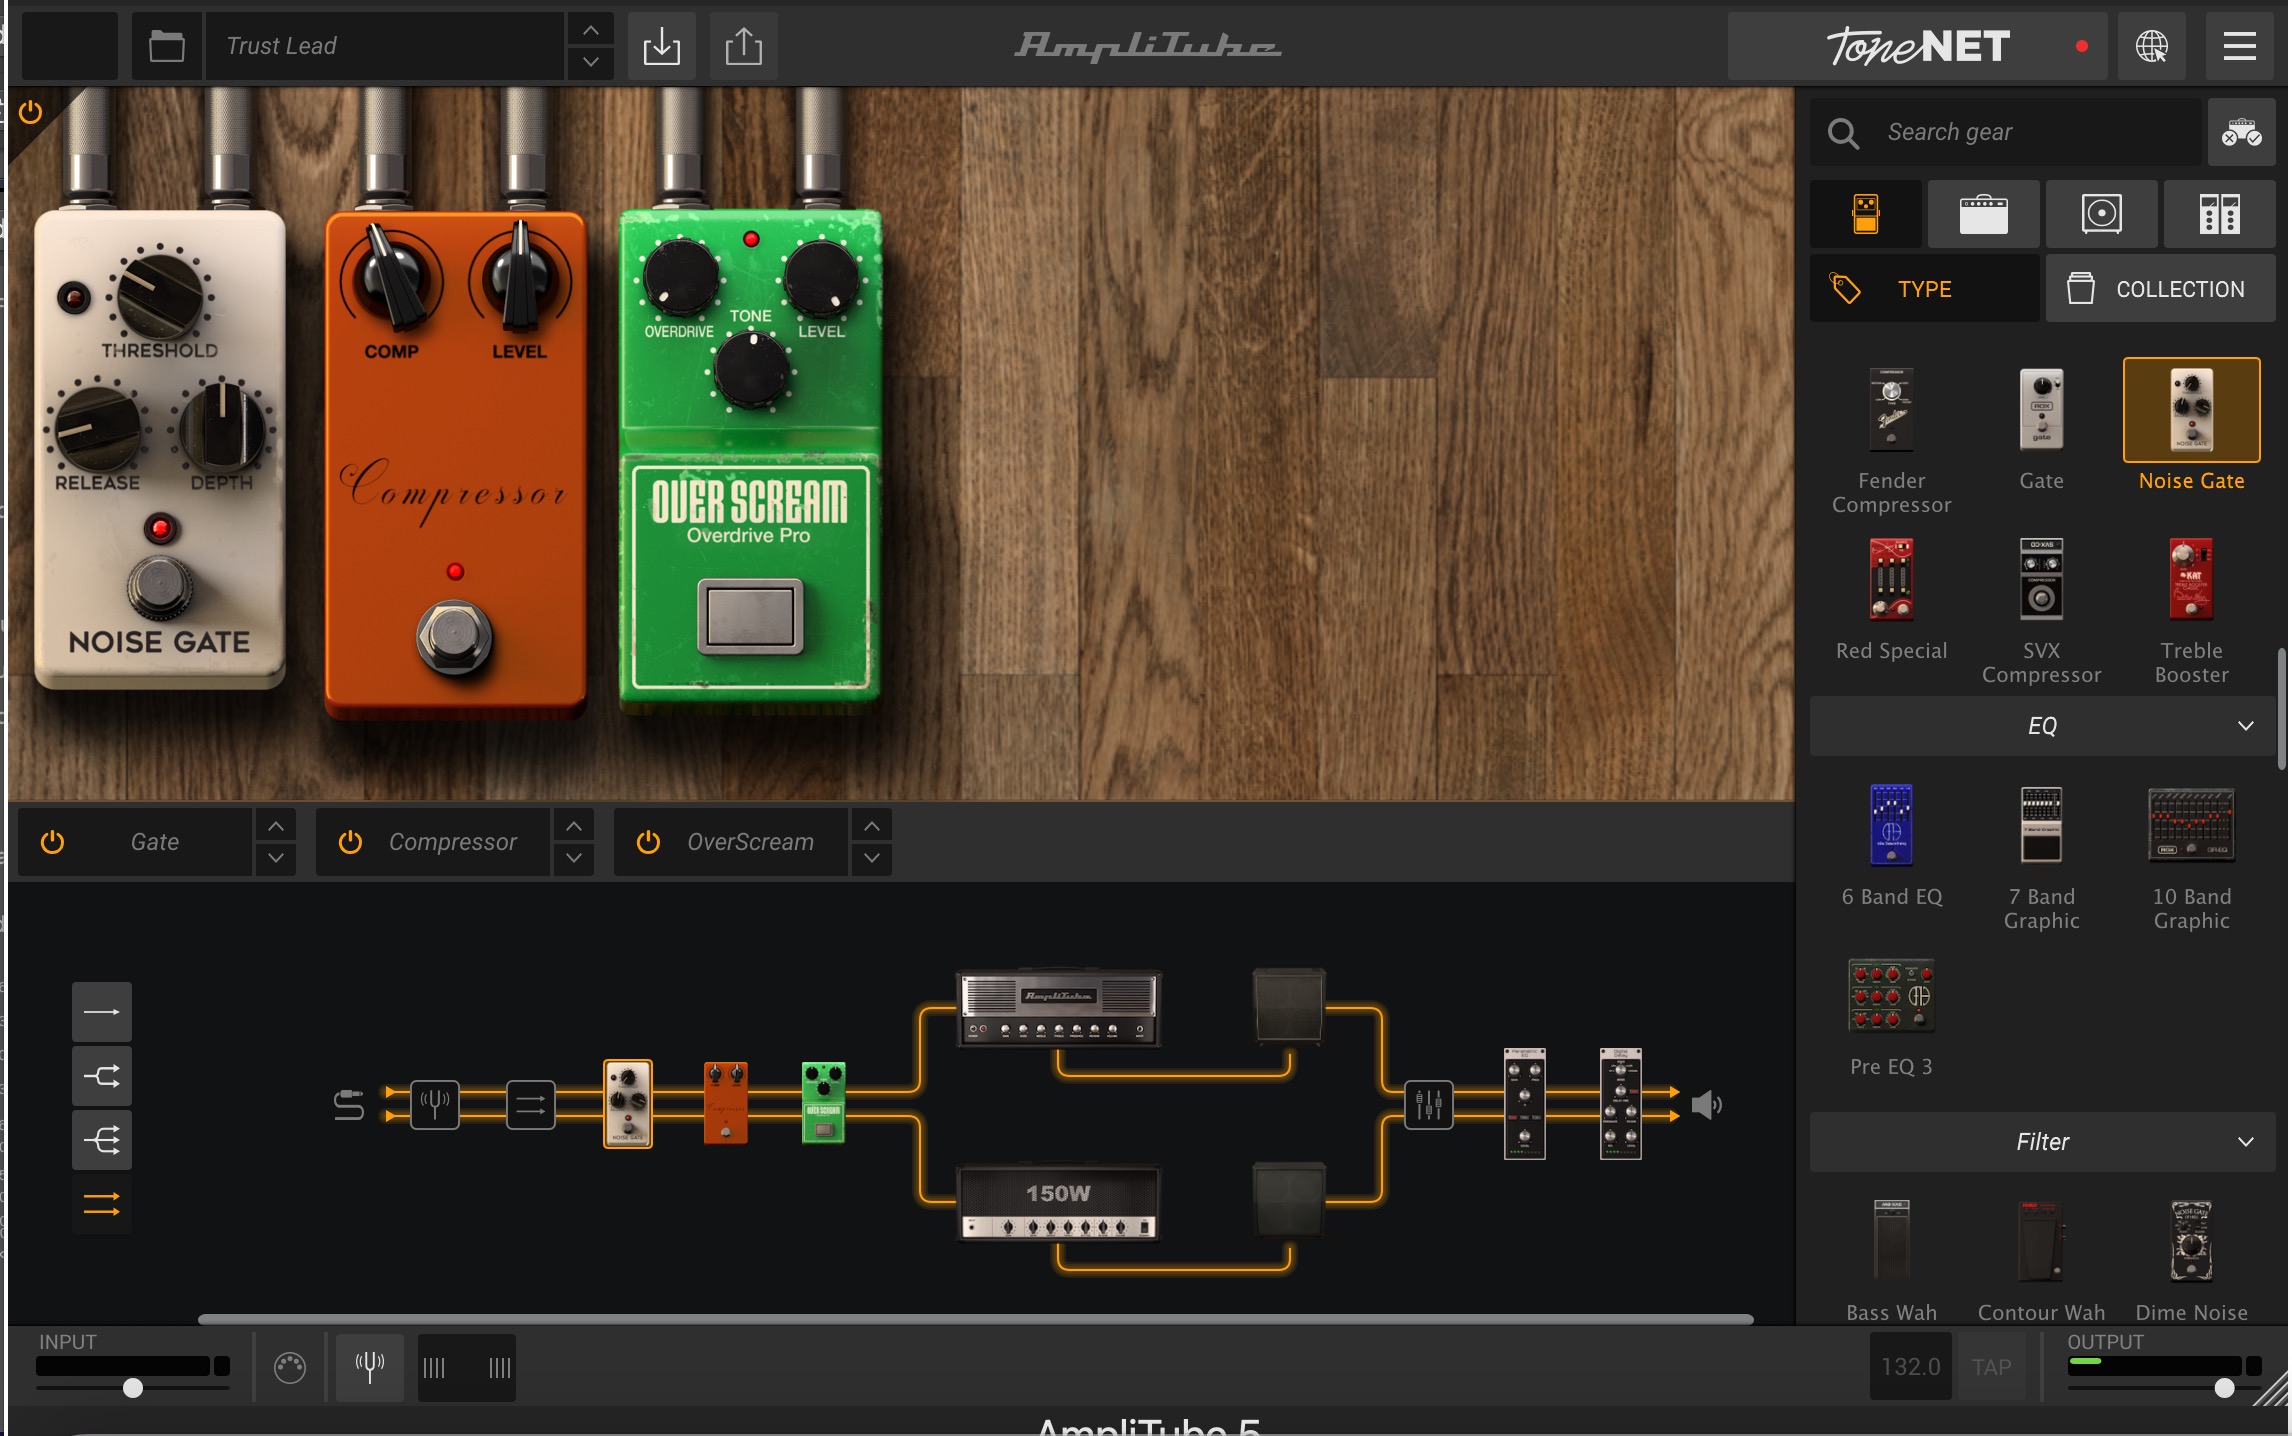This screenshot has width=2292, height=1436.
Task: Click the tuner block in signal chain
Action: tap(435, 1105)
